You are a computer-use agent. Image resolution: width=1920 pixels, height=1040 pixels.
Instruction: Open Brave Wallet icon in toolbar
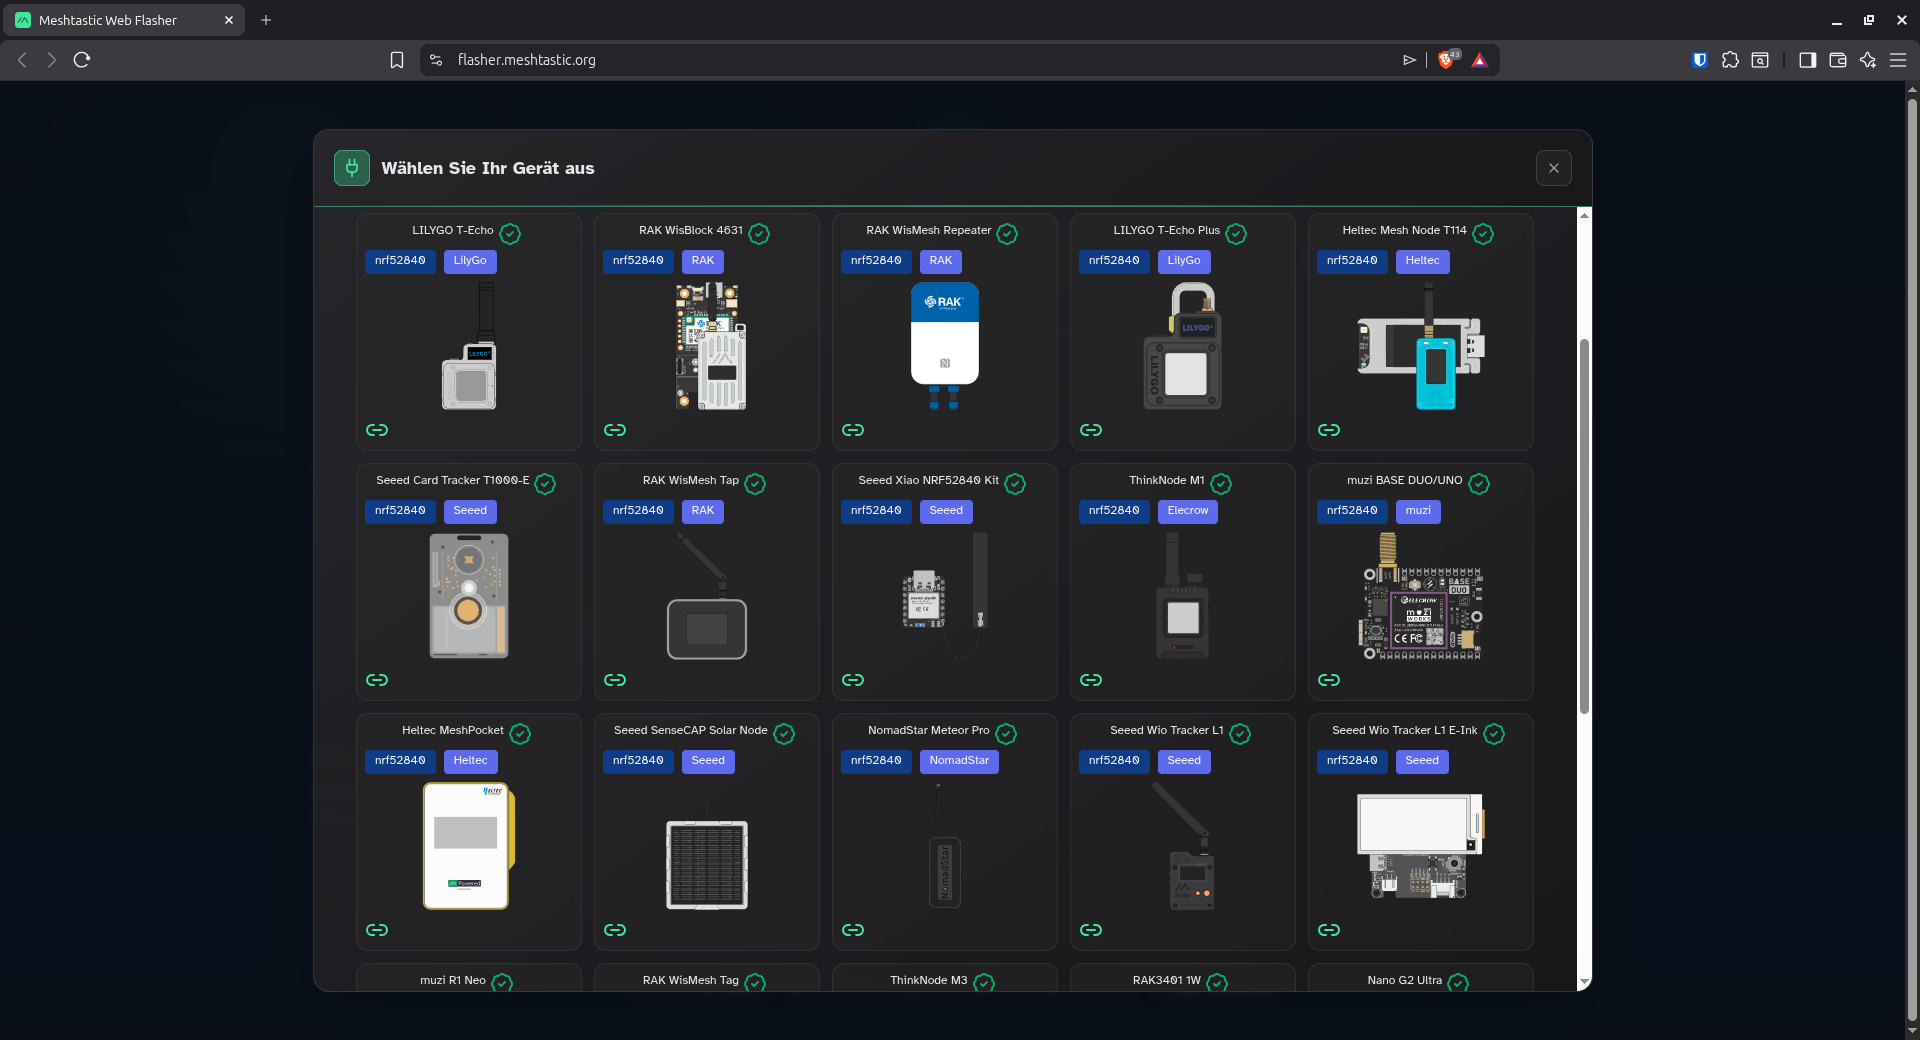coord(1837,60)
